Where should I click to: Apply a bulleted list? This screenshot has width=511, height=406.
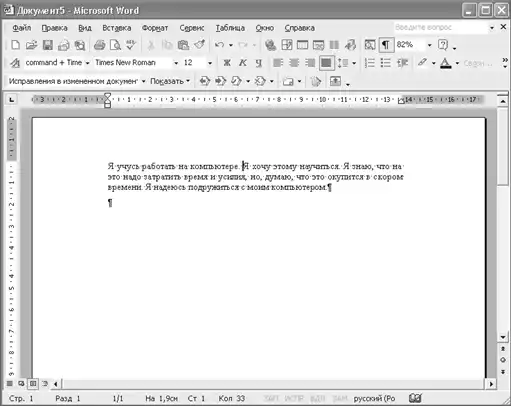(x=386, y=63)
